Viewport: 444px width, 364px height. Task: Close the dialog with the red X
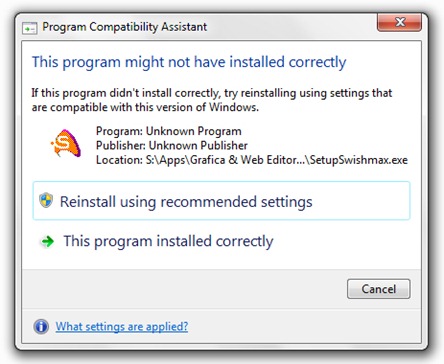click(x=399, y=22)
